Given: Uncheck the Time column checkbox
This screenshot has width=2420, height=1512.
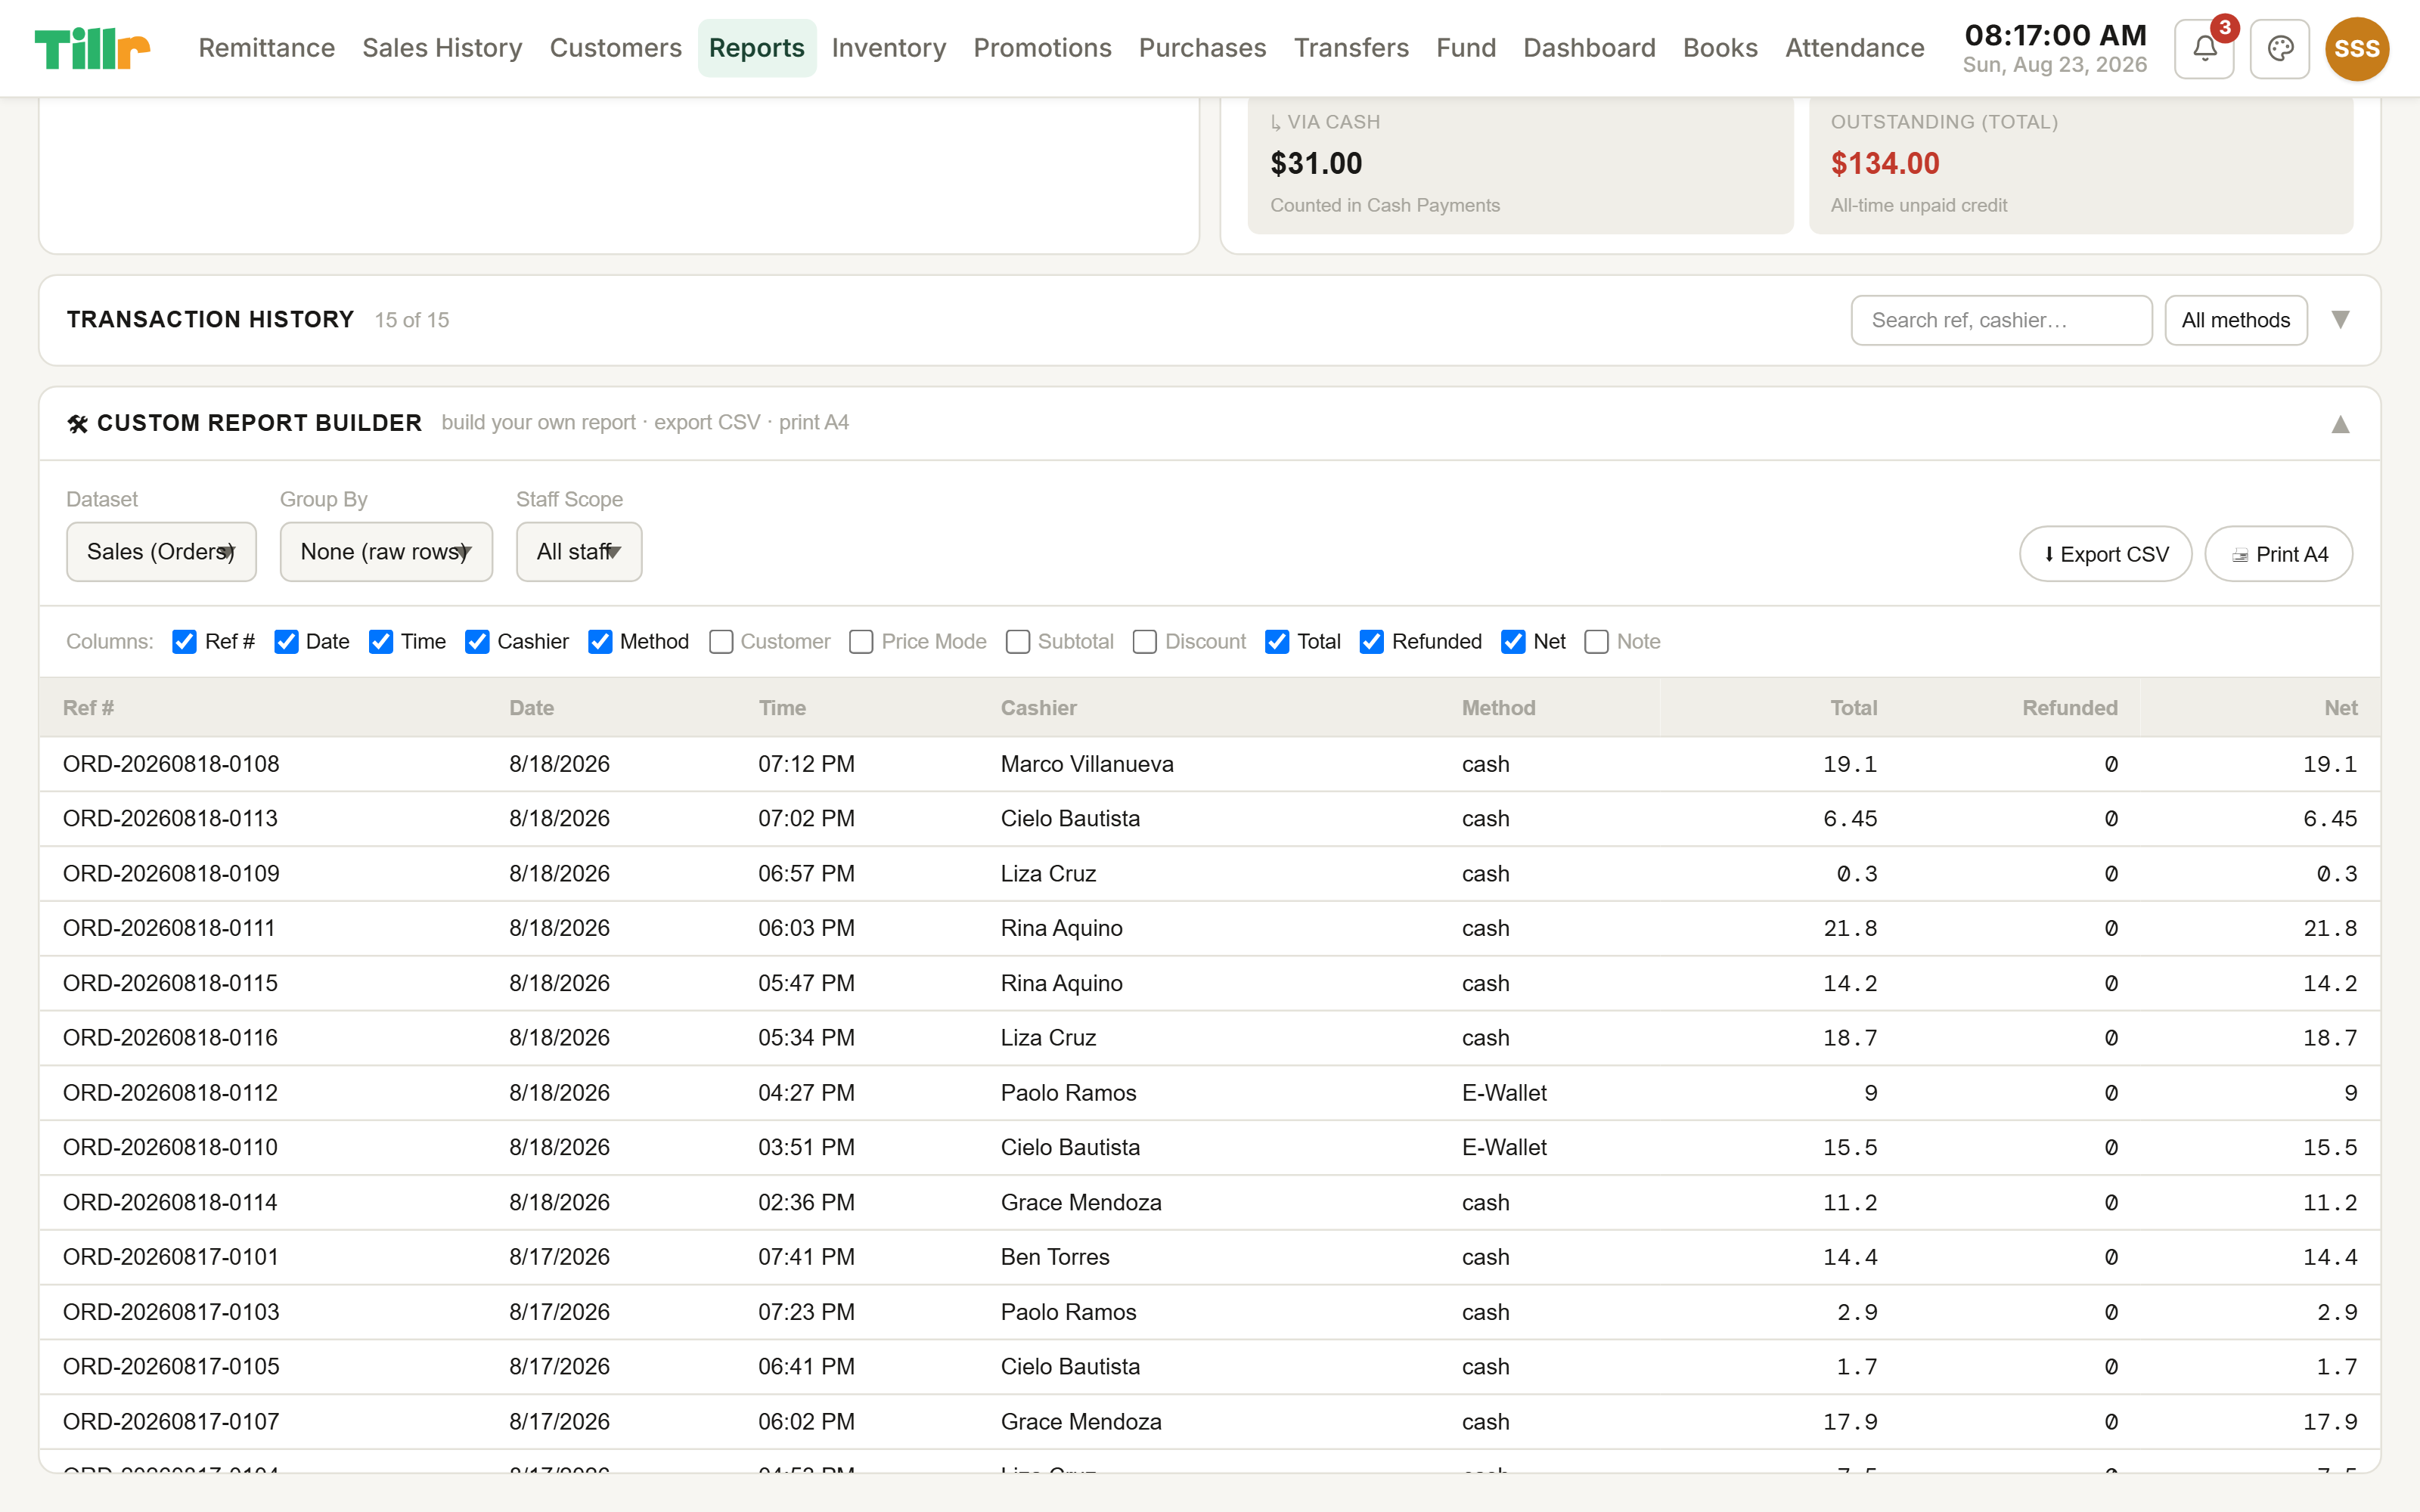Looking at the screenshot, I should pyautogui.click(x=381, y=641).
